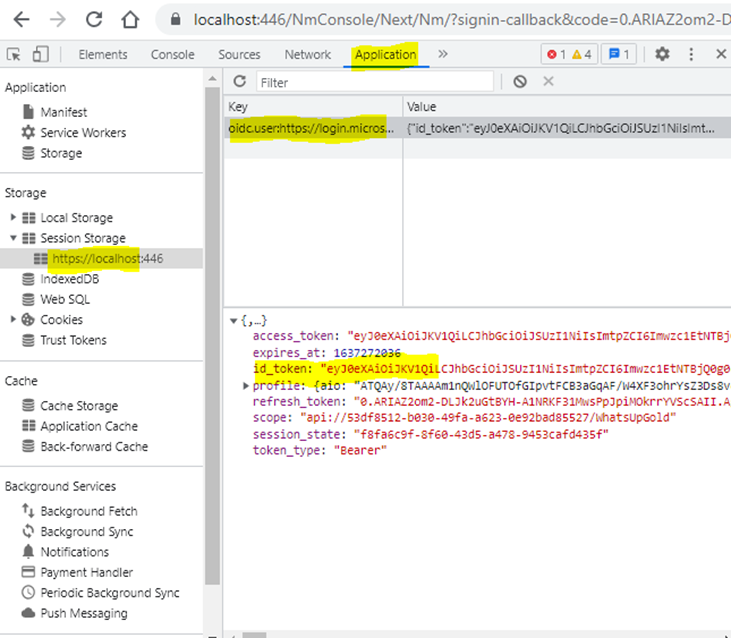731x638 pixels.
Task: Select Local Storage in the sidebar
Action: (76, 218)
